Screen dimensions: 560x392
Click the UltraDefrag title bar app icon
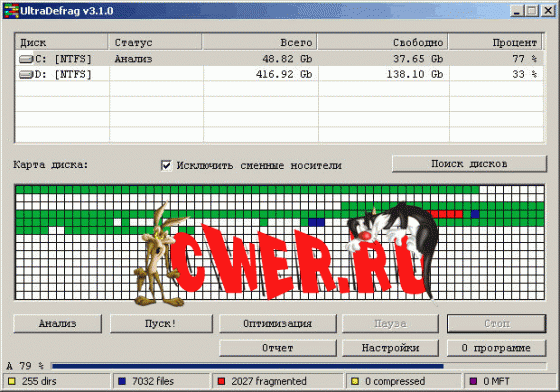pos(11,11)
